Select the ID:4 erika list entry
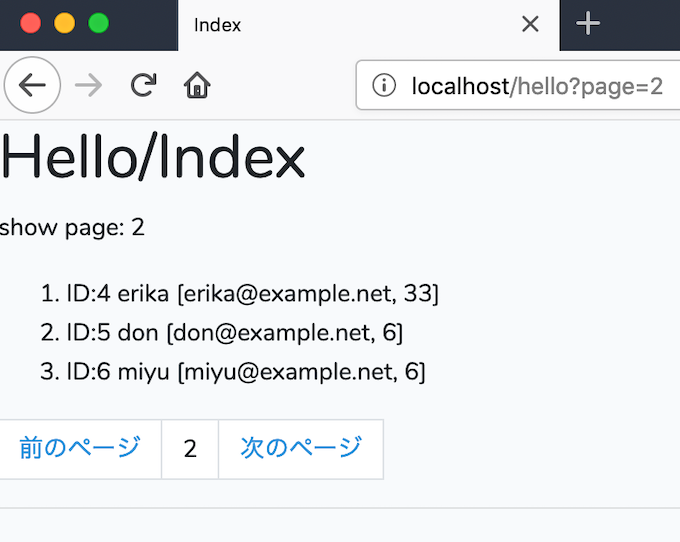680x542 pixels. 252,294
